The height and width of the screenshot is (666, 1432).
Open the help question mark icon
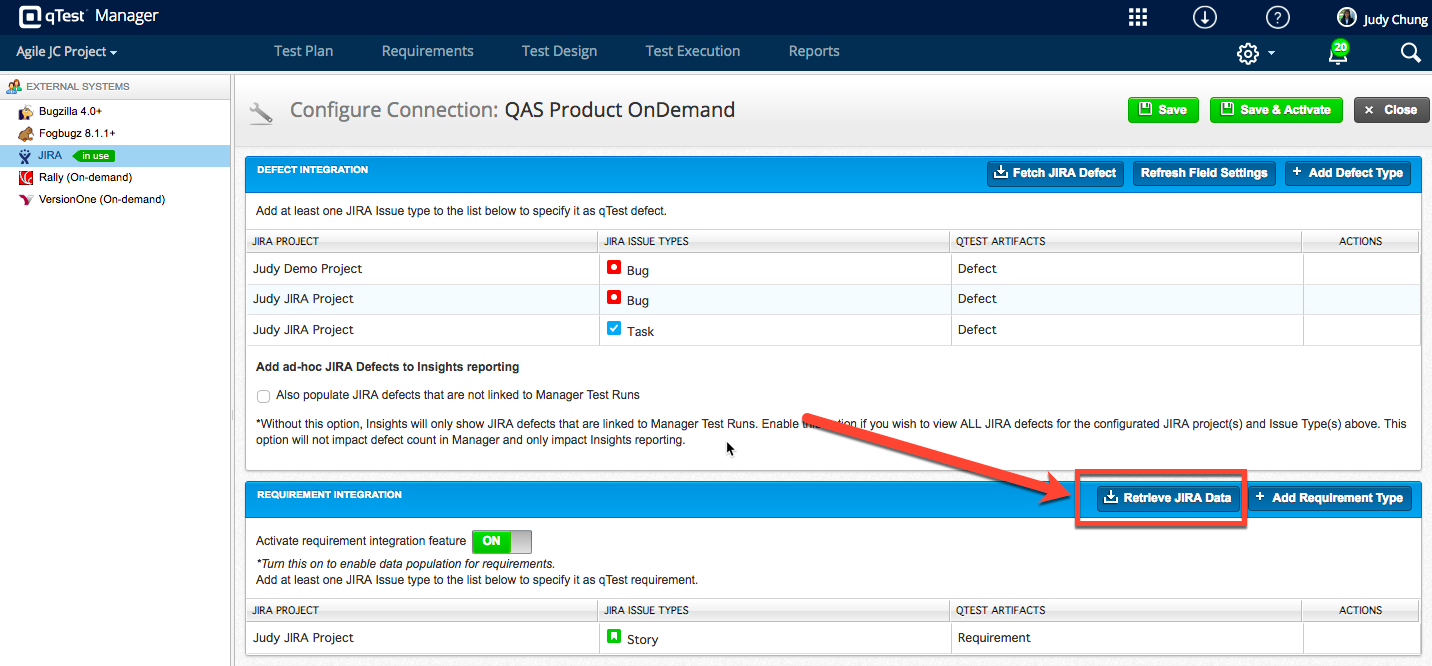1277,17
